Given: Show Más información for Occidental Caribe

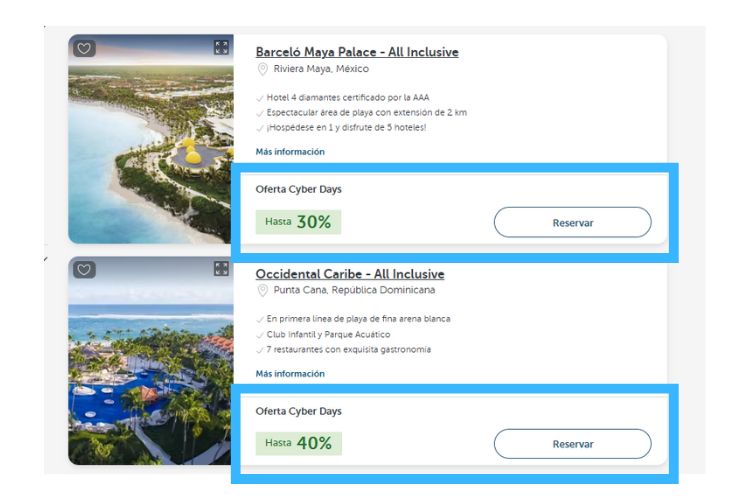Looking at the screenshot, I should [290, 374].
